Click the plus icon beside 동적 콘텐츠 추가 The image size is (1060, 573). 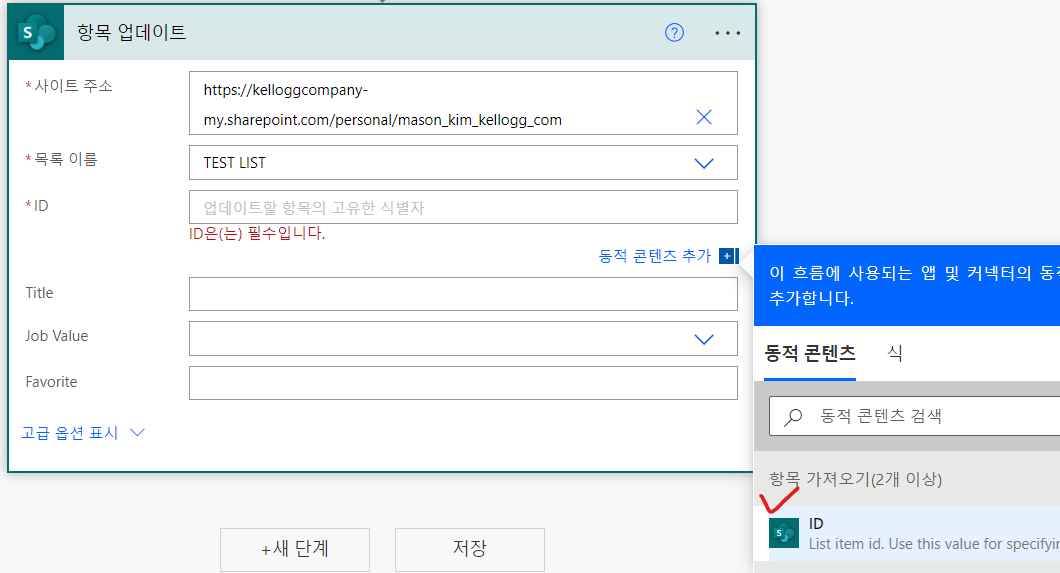[x=727, y=256]
